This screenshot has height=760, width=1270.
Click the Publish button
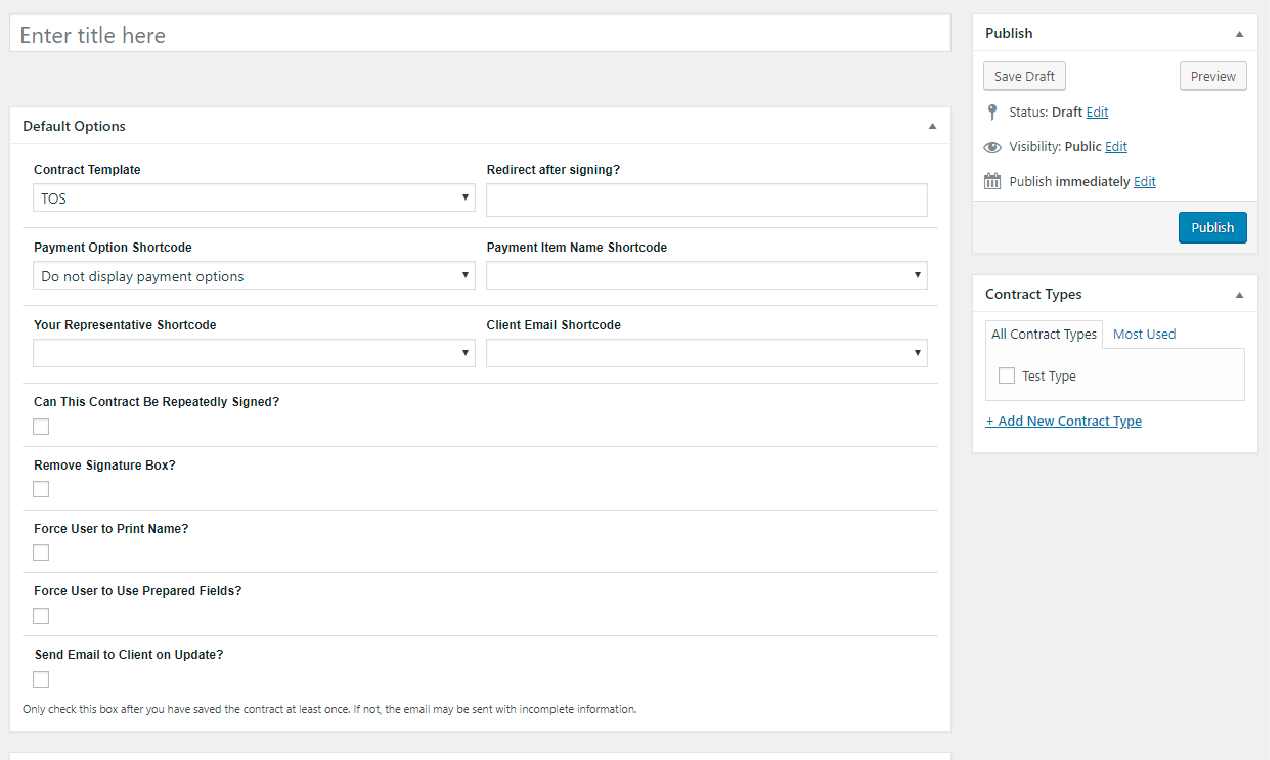point(1212,227)
